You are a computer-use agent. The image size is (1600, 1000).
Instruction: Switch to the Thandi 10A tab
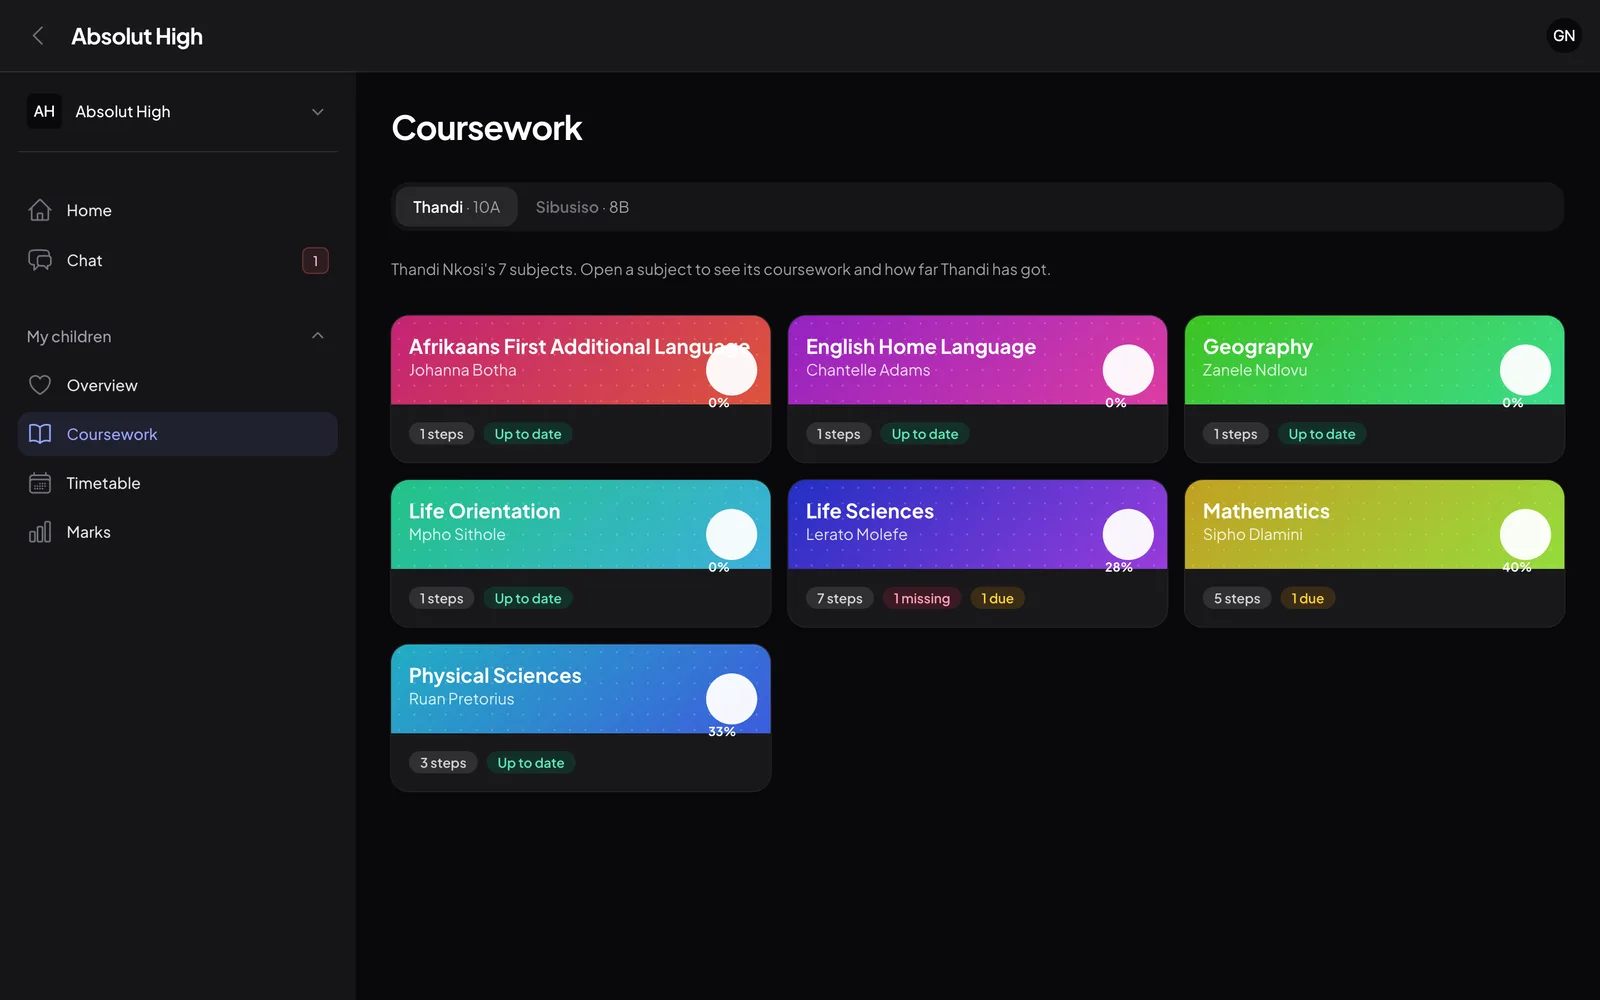456,207
